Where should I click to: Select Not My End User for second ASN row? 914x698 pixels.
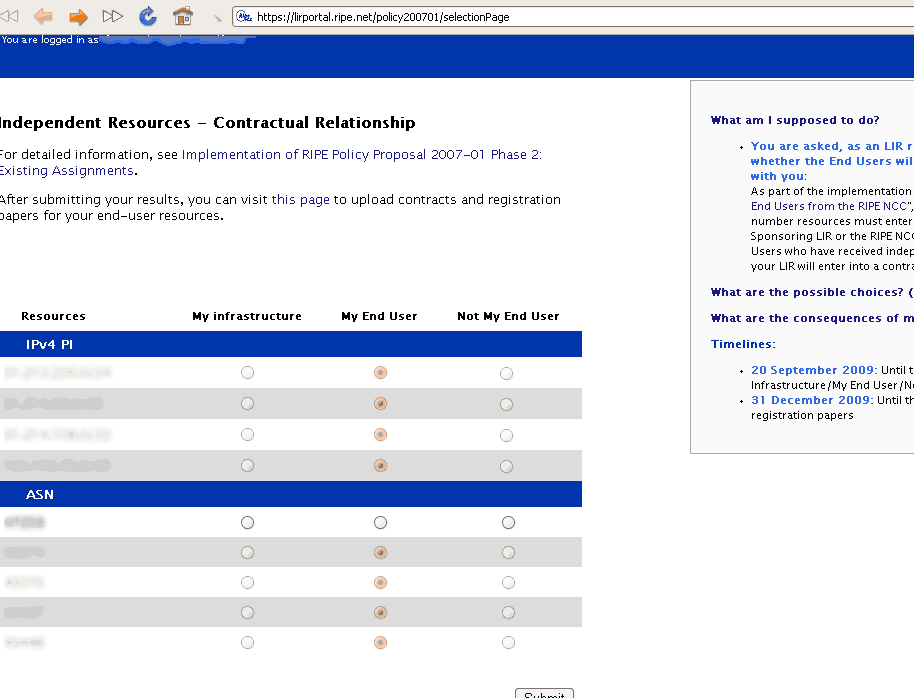pos(508,552)
